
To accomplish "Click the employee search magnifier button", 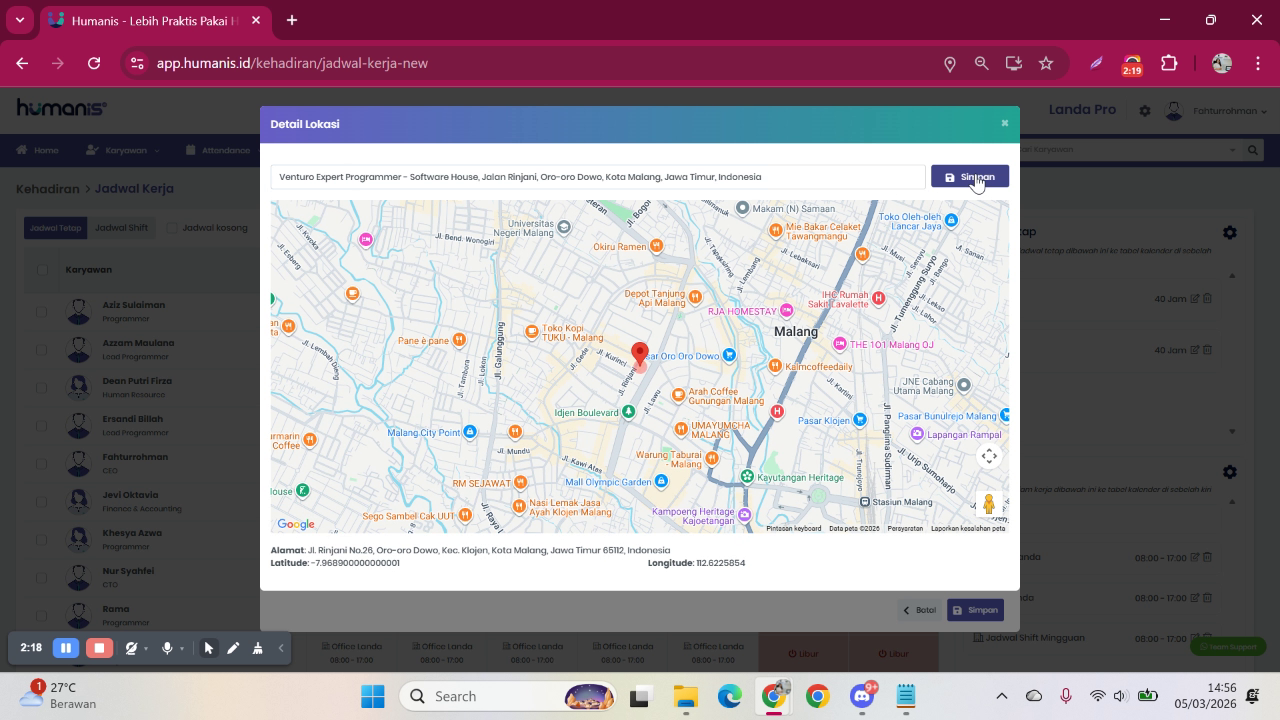I will pos(1252,150).
